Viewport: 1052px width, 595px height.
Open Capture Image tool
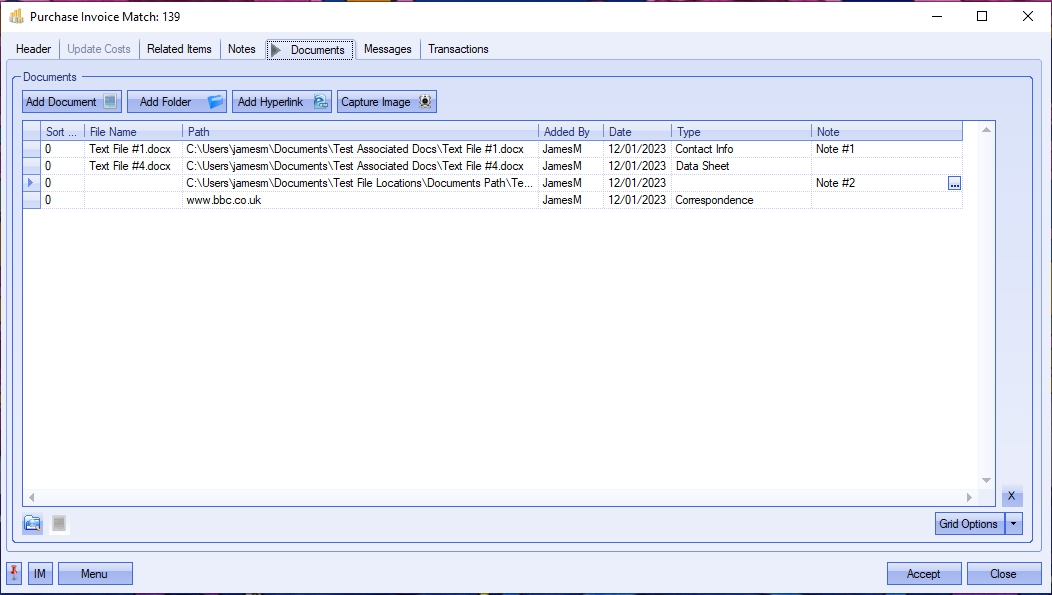(386, 102)
